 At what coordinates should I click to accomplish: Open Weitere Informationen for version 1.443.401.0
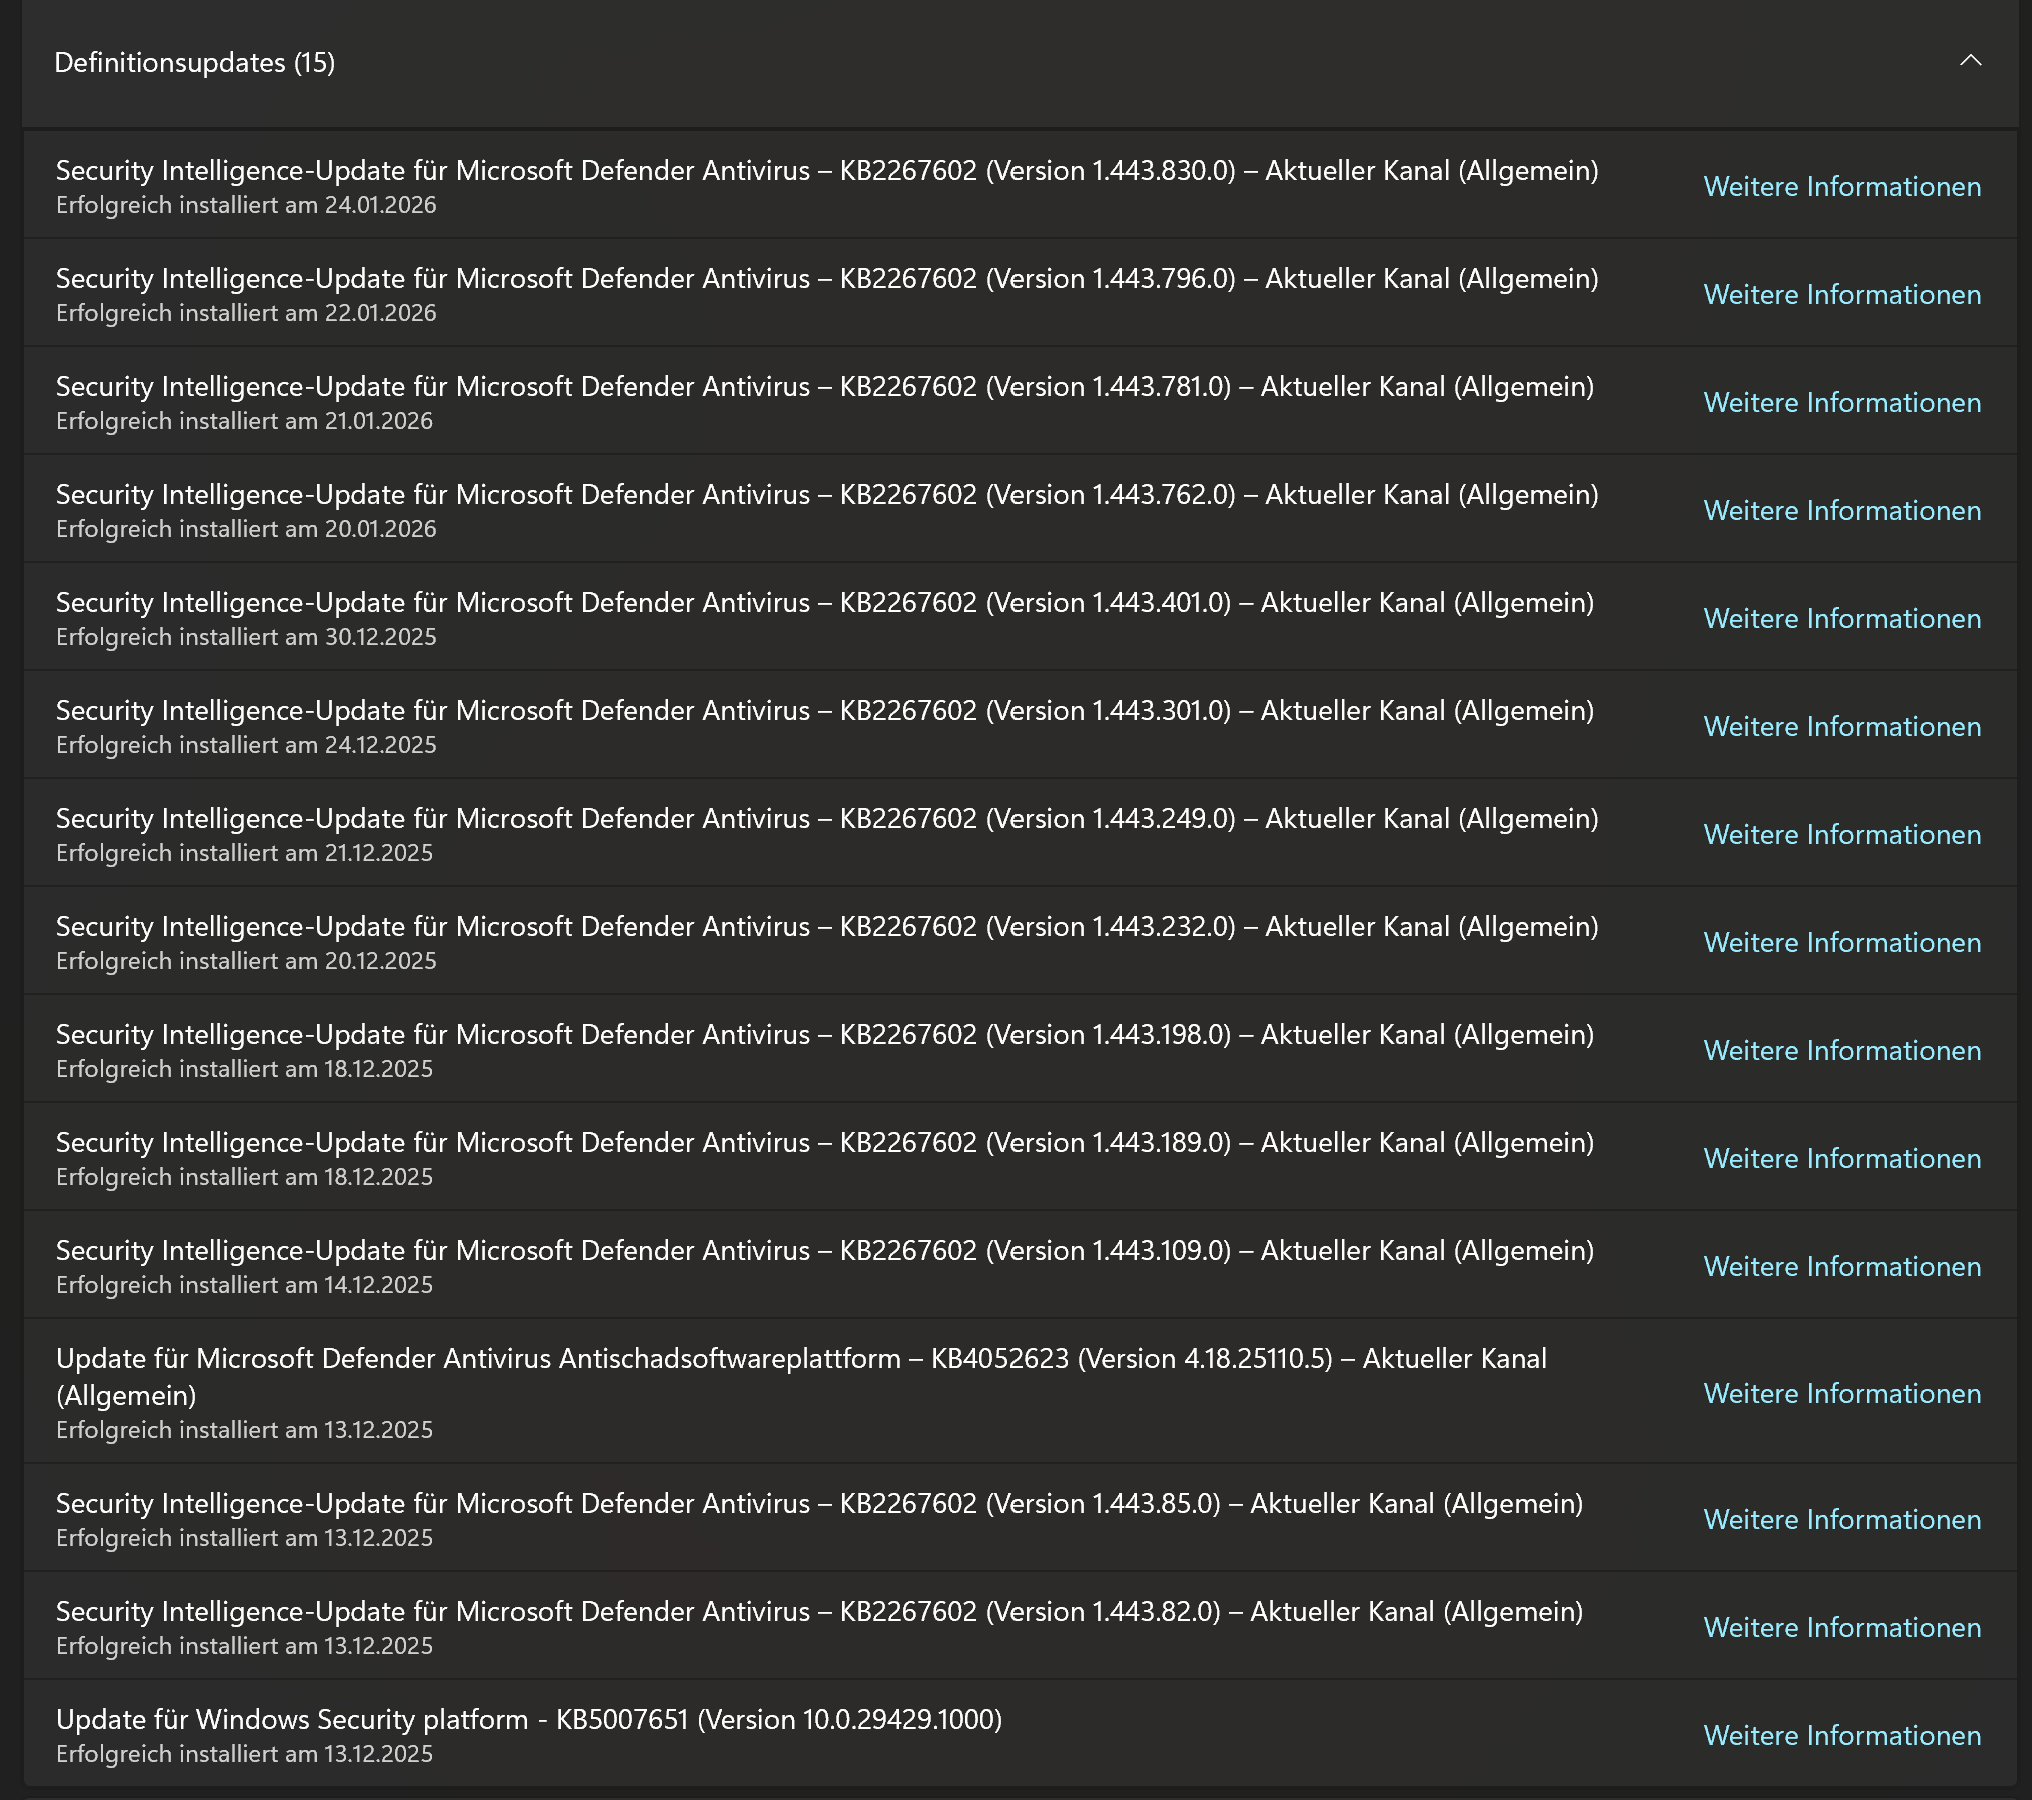pyautogui.click(x=1841, y=619)
